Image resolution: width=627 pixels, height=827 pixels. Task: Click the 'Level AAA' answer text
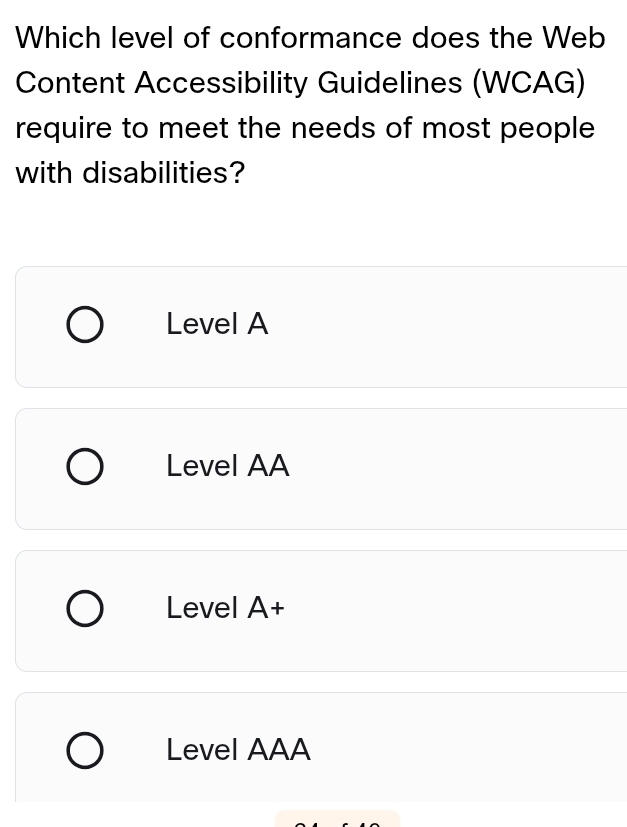point(239,750)
